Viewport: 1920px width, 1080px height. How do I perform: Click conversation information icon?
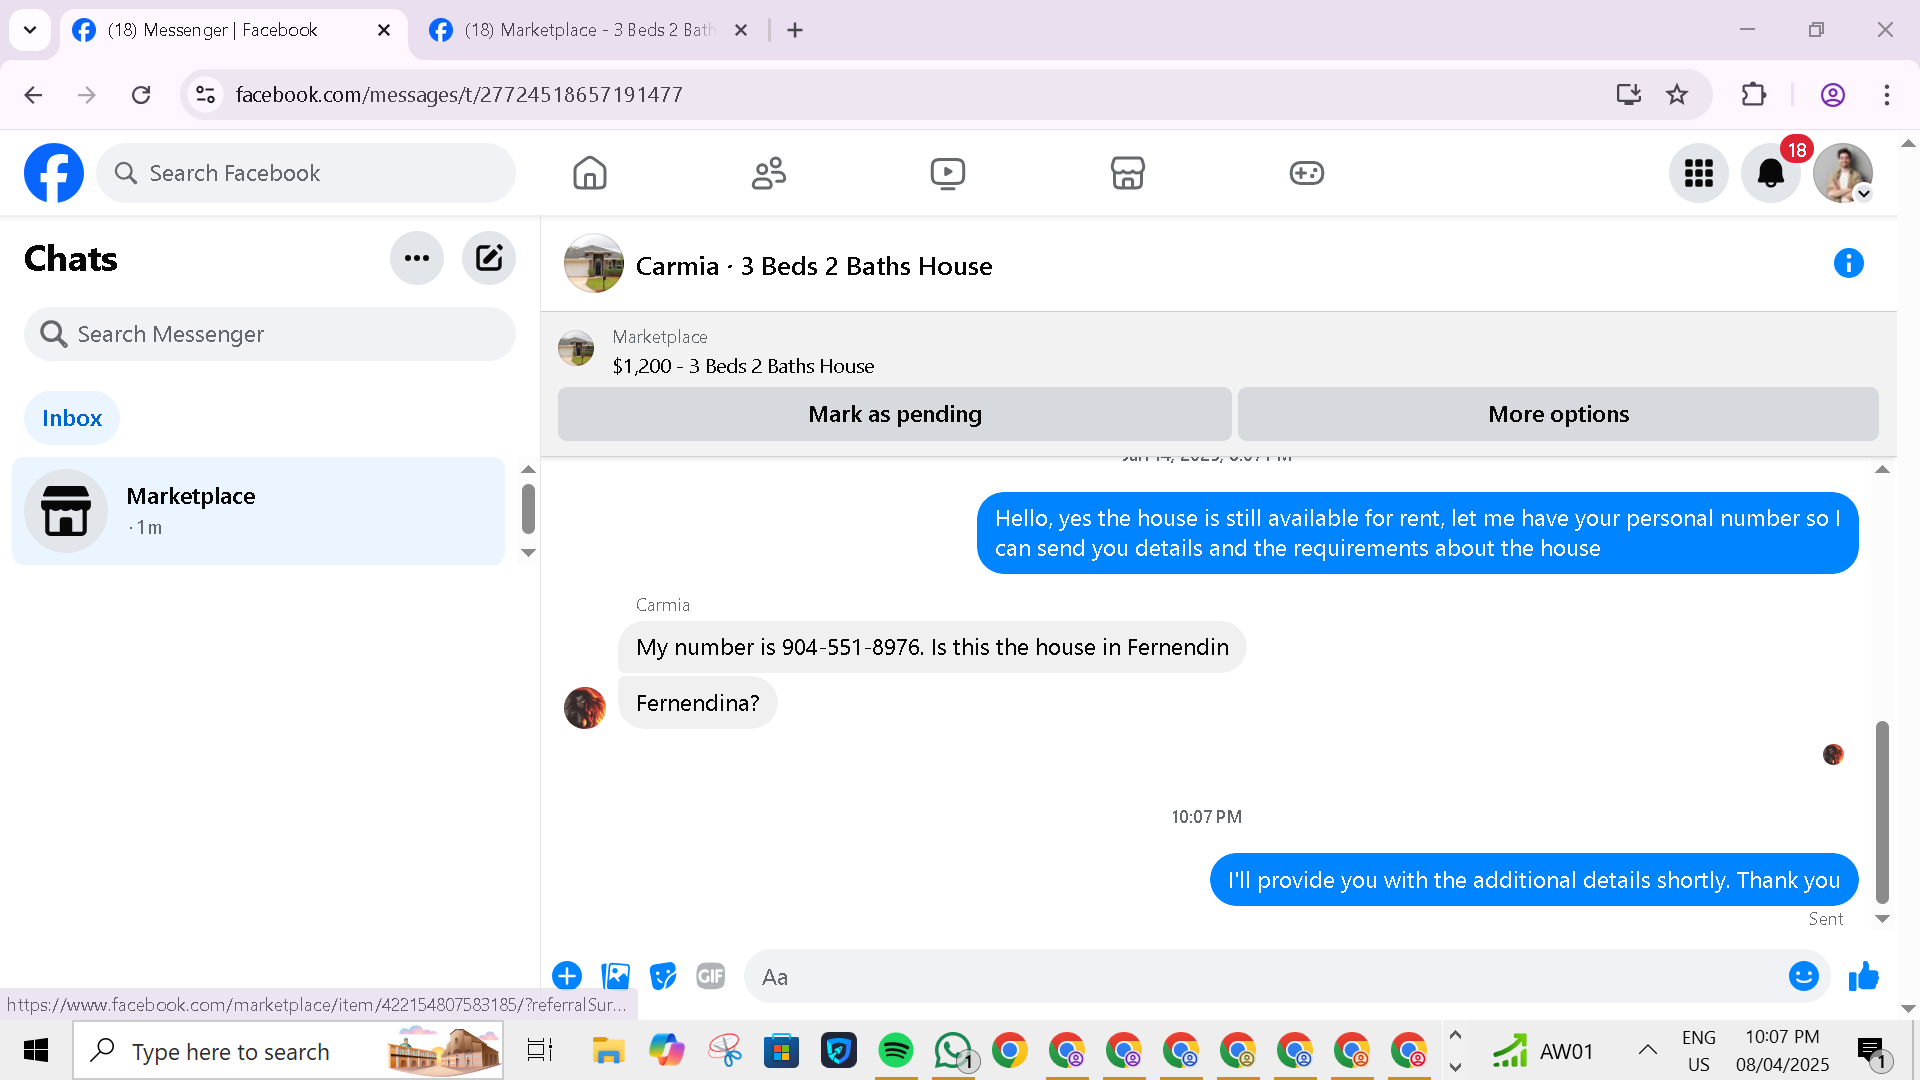click(1848, 263)
